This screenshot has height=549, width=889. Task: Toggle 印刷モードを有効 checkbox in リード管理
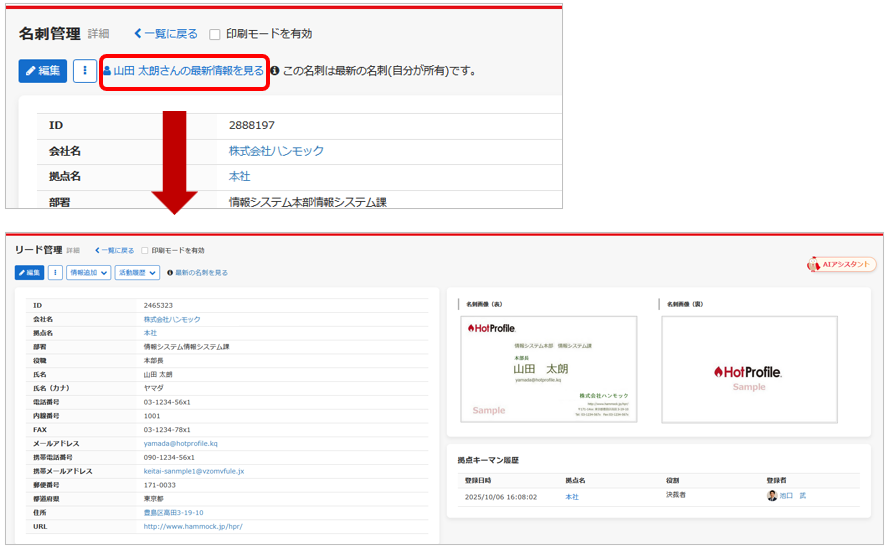point(145,250)
